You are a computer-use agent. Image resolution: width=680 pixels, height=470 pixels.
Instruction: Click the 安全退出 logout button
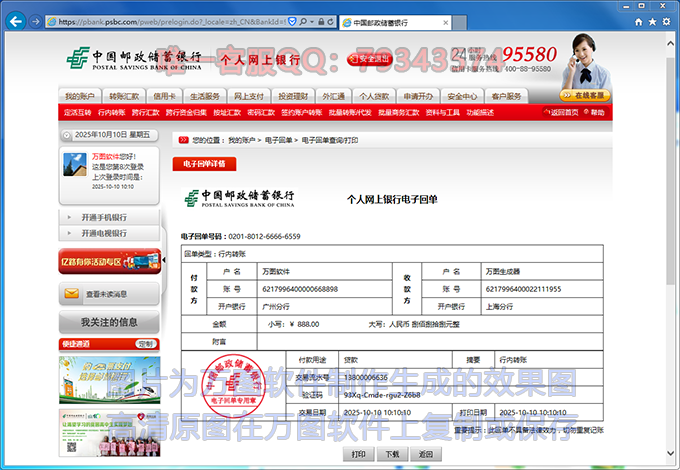click(370, 59)
